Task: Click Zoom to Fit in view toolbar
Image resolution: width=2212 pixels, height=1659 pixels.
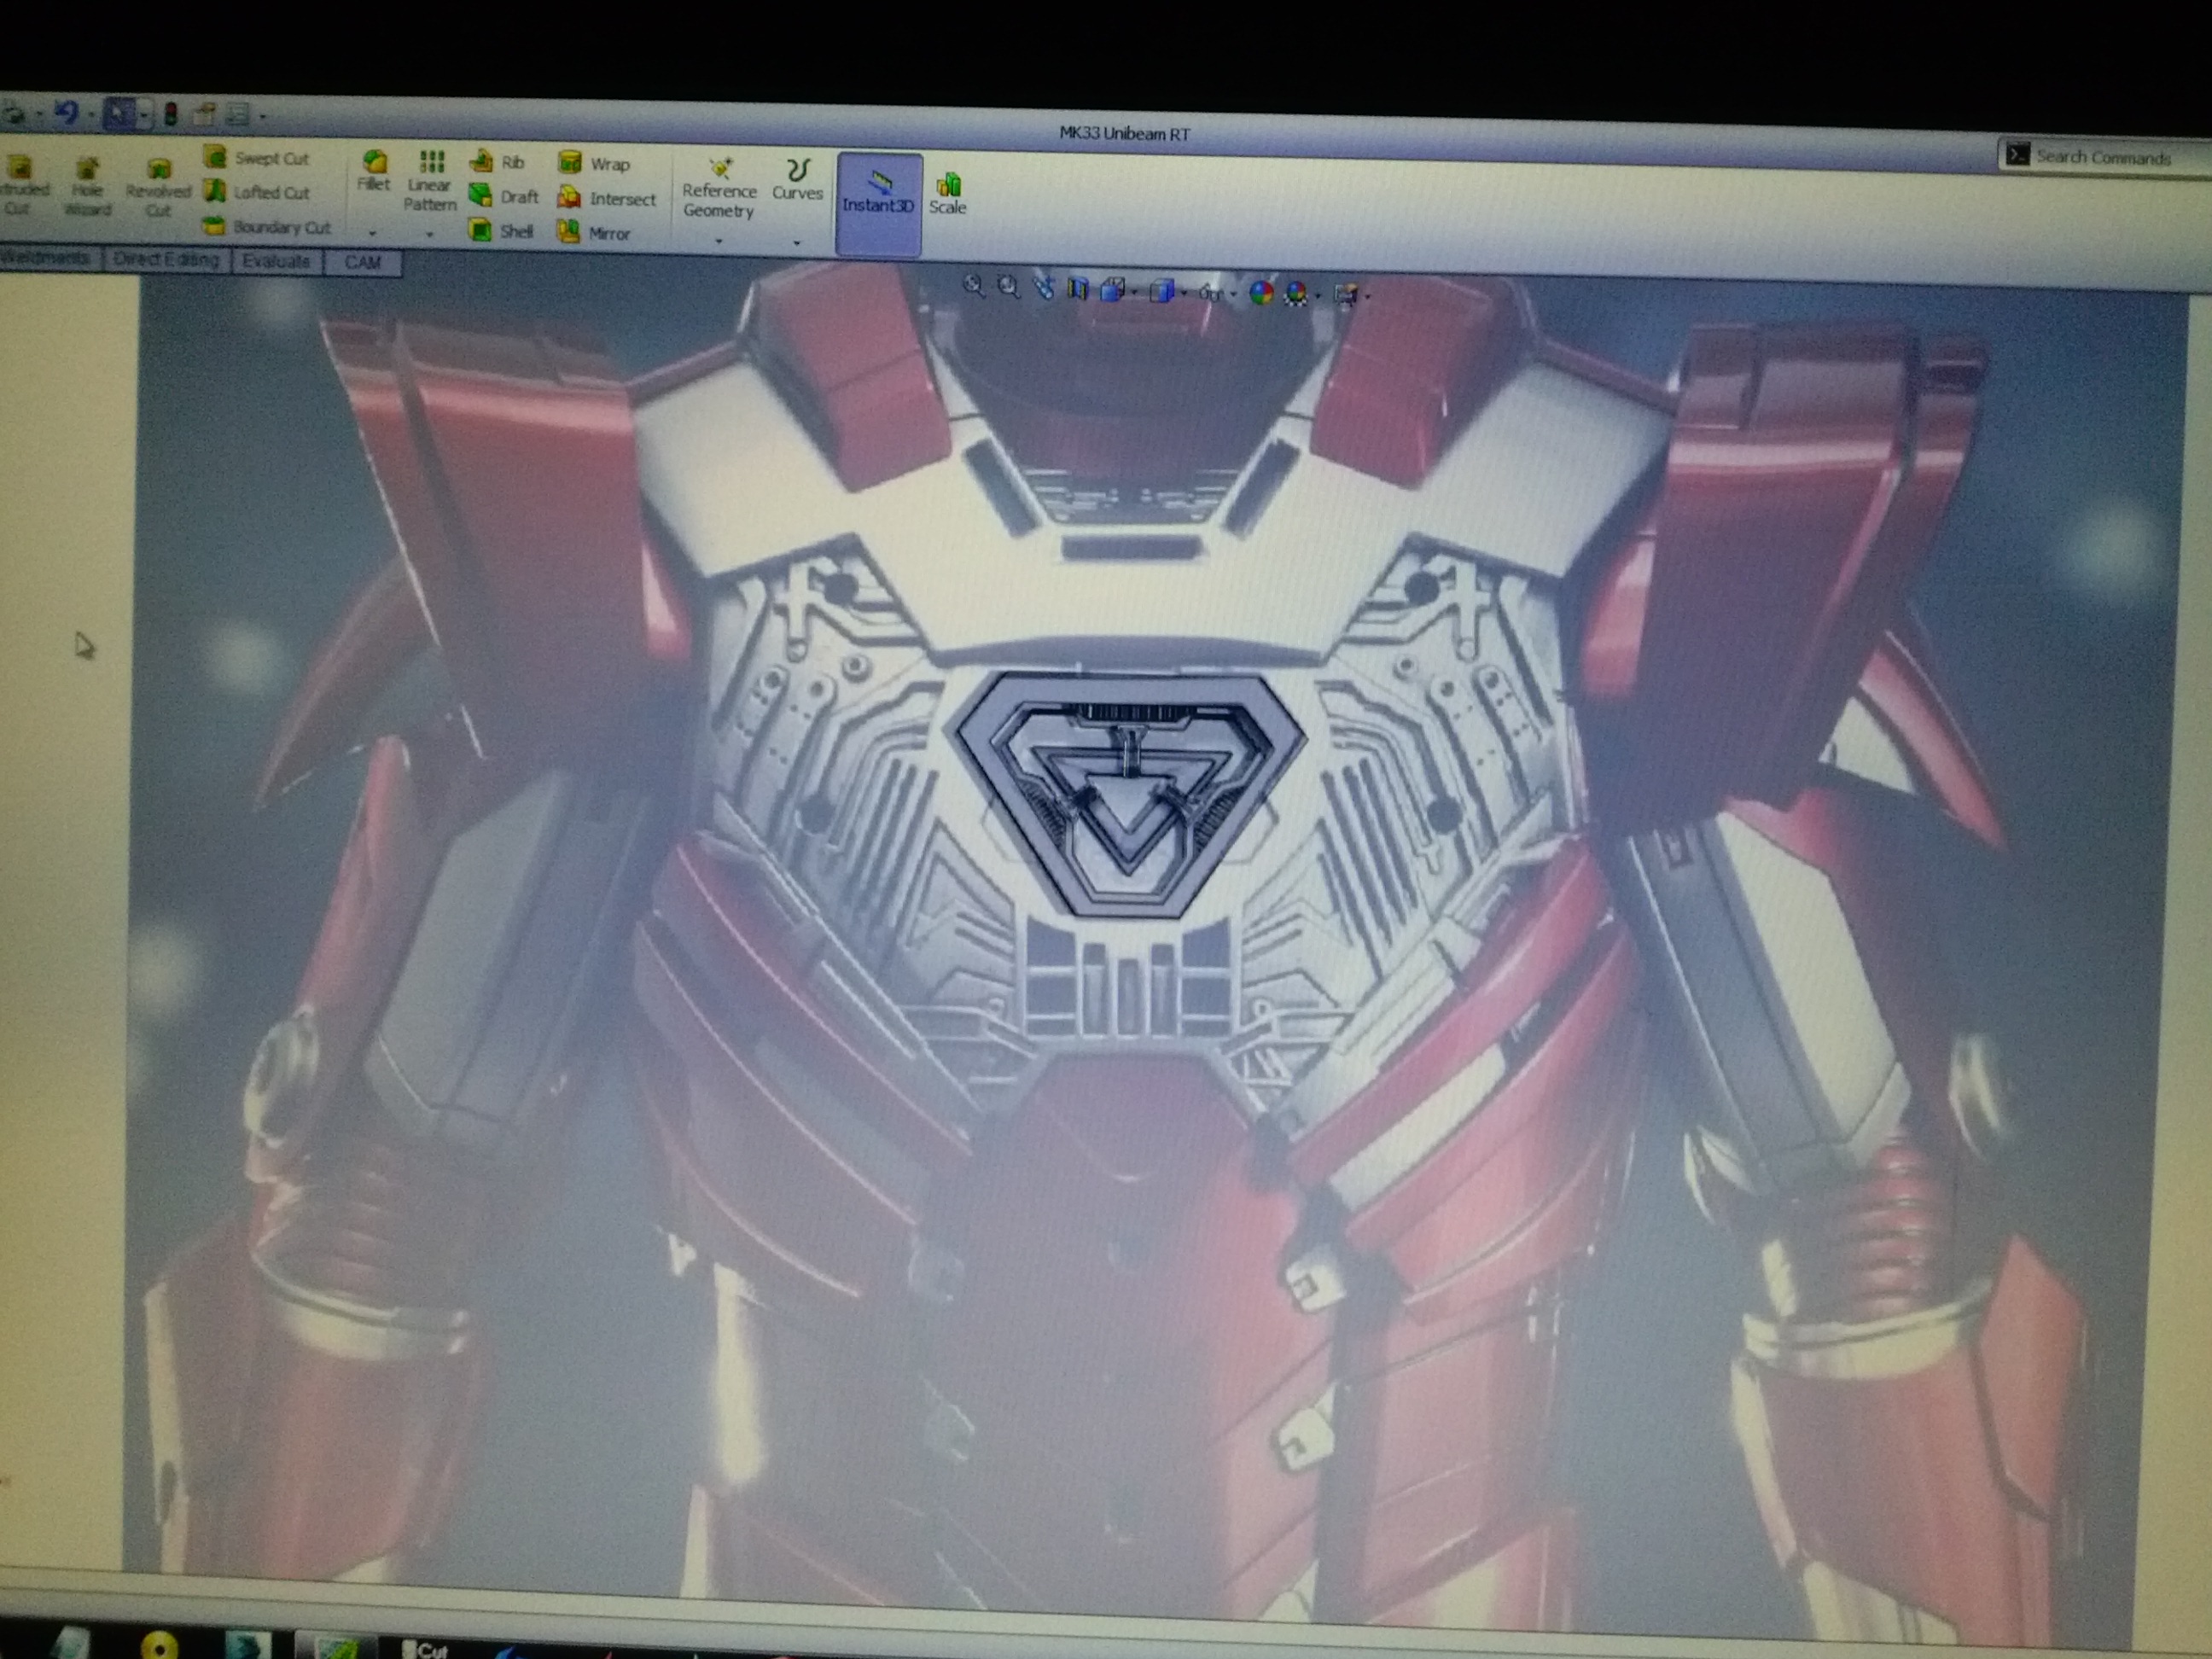Action: [x=972, y=286]
